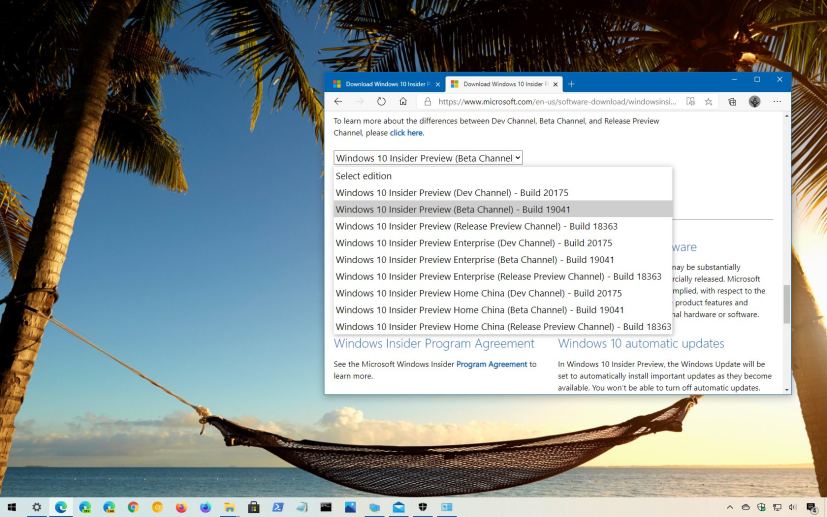Close the active Download Windows 10 tab

(555, 84)
